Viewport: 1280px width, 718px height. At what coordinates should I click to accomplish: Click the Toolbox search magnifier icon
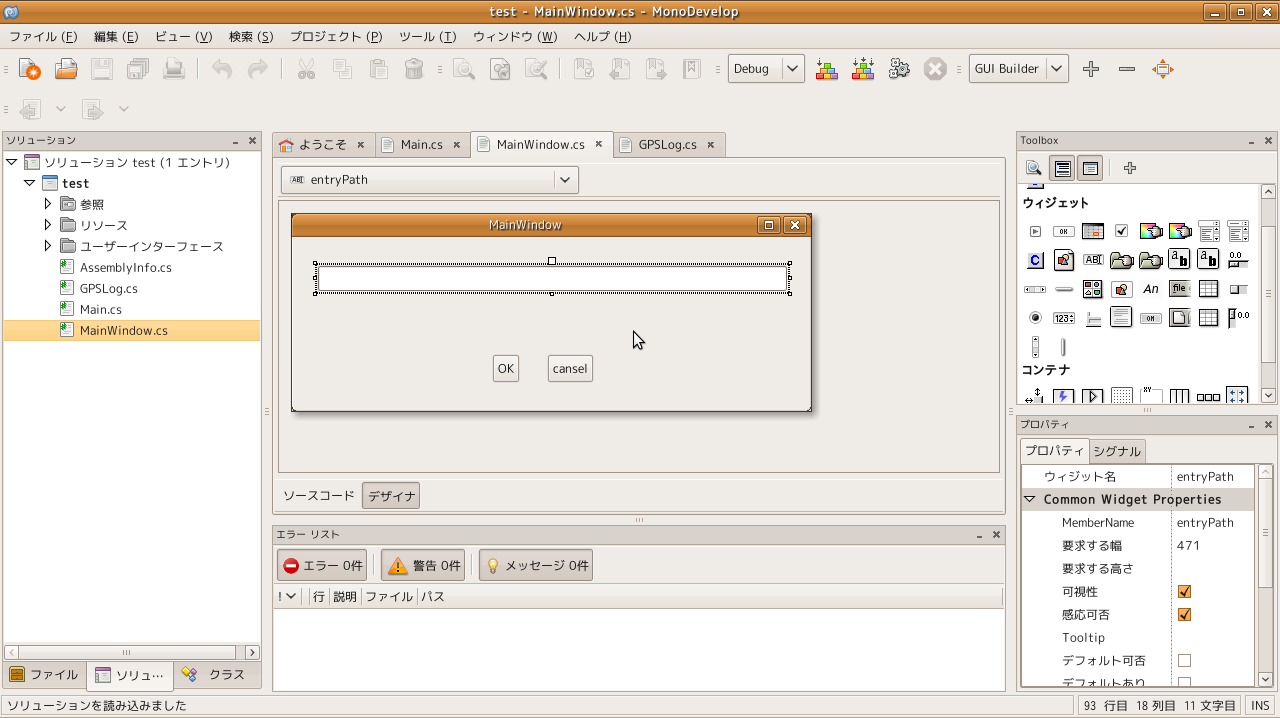click(x=1033, y=168)
